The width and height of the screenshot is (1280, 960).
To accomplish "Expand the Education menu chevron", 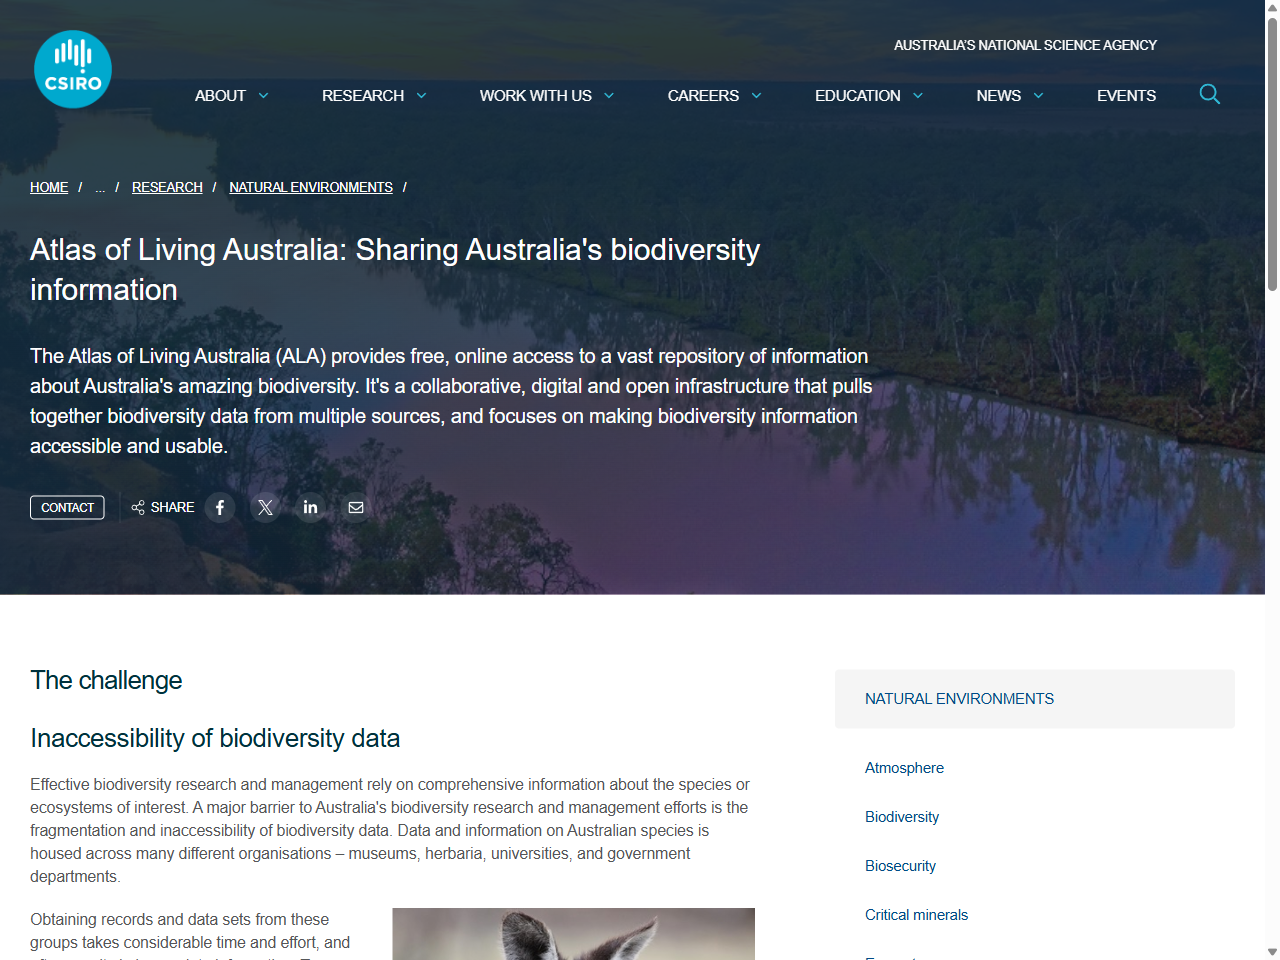I will point(918,96).
